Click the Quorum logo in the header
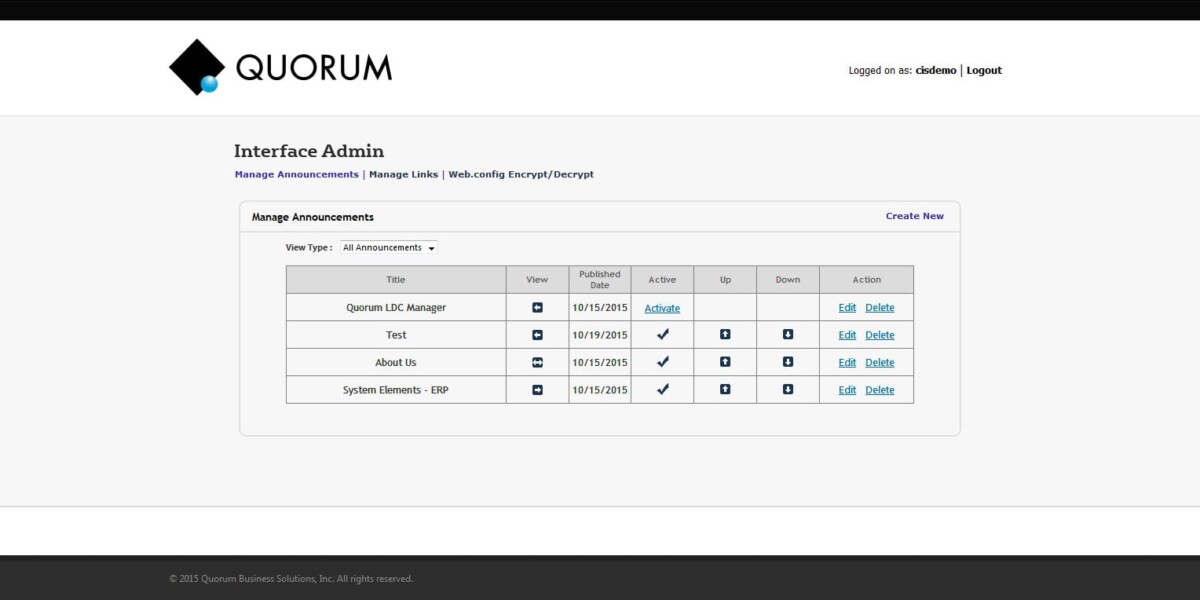 [x=281, y=67]
